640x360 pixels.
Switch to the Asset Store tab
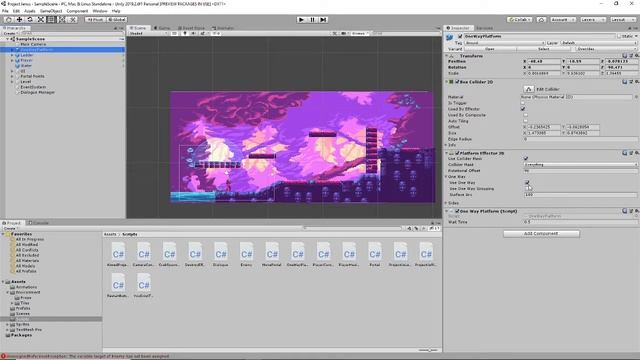click(191, 28)
